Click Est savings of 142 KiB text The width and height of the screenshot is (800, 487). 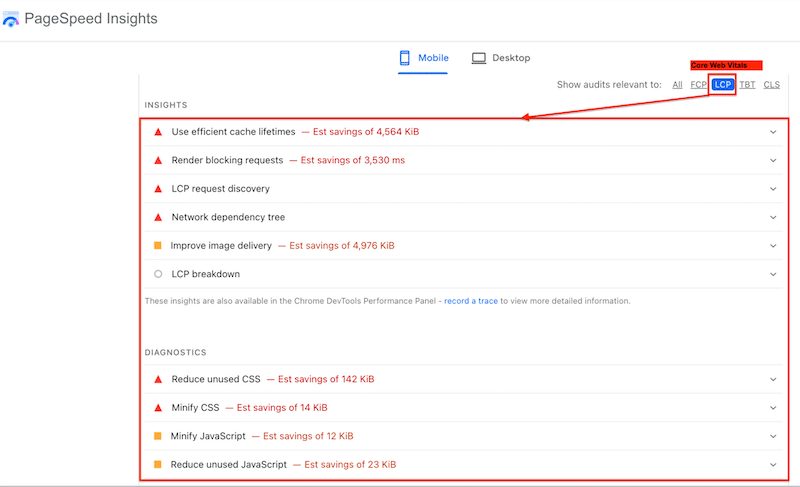(326, 379)
